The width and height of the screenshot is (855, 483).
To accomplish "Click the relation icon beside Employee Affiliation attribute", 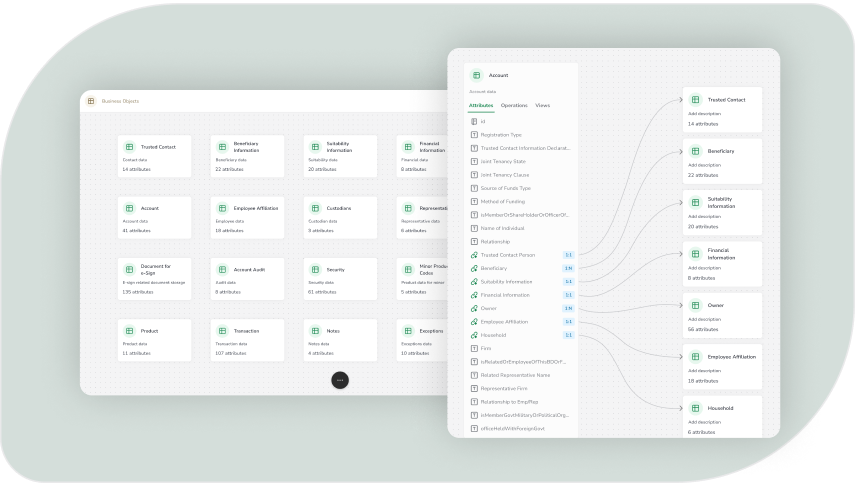I will click(x=474, y=322).
